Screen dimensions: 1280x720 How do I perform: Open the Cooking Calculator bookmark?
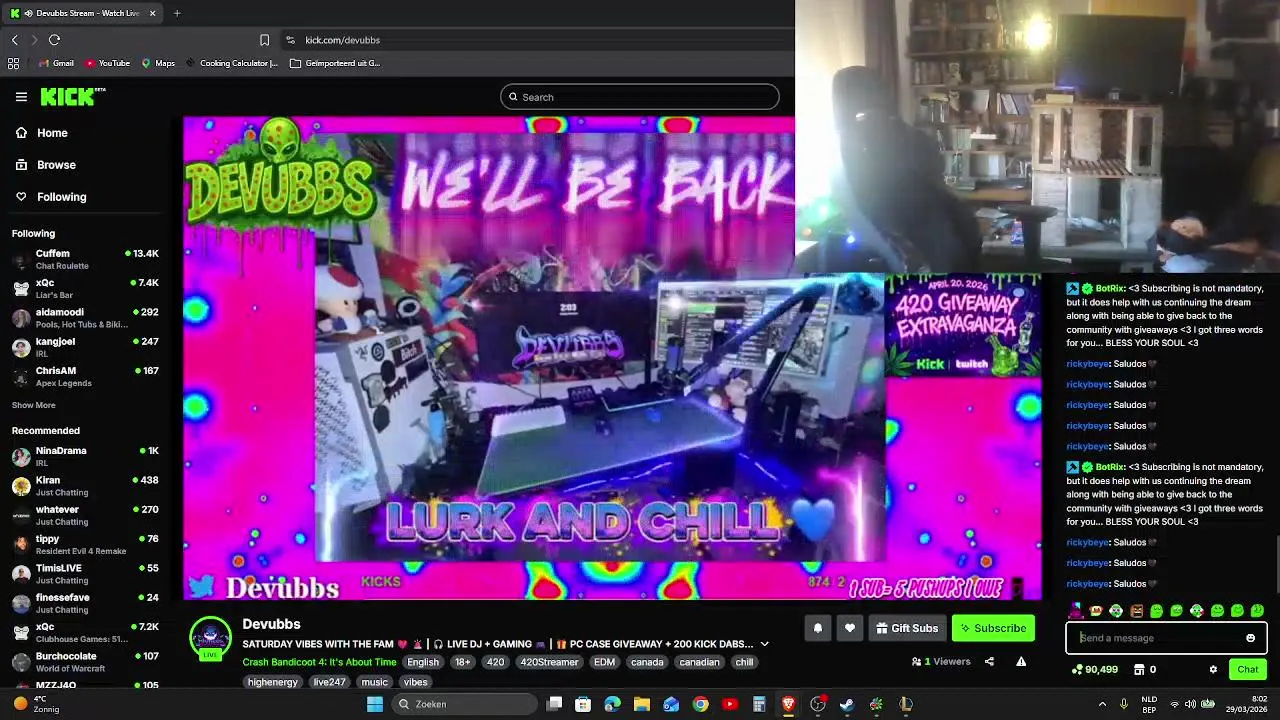click(x=232, y=63)
